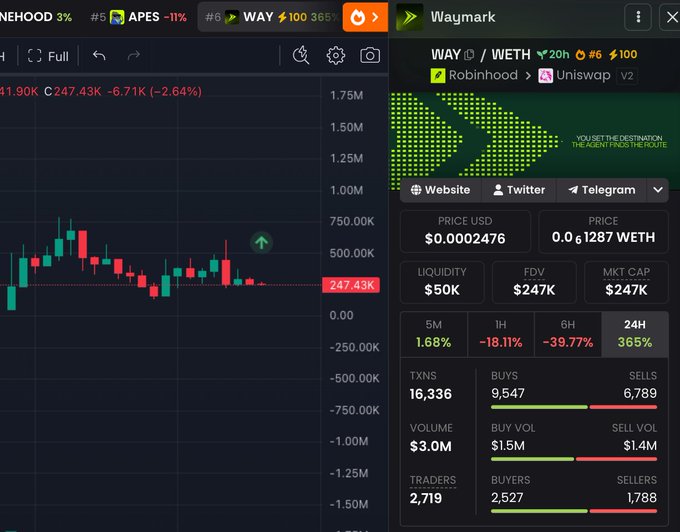Click the 247.43K current price label on axis
The height and width of the screenshot is (532, 680).
(351, 285)
